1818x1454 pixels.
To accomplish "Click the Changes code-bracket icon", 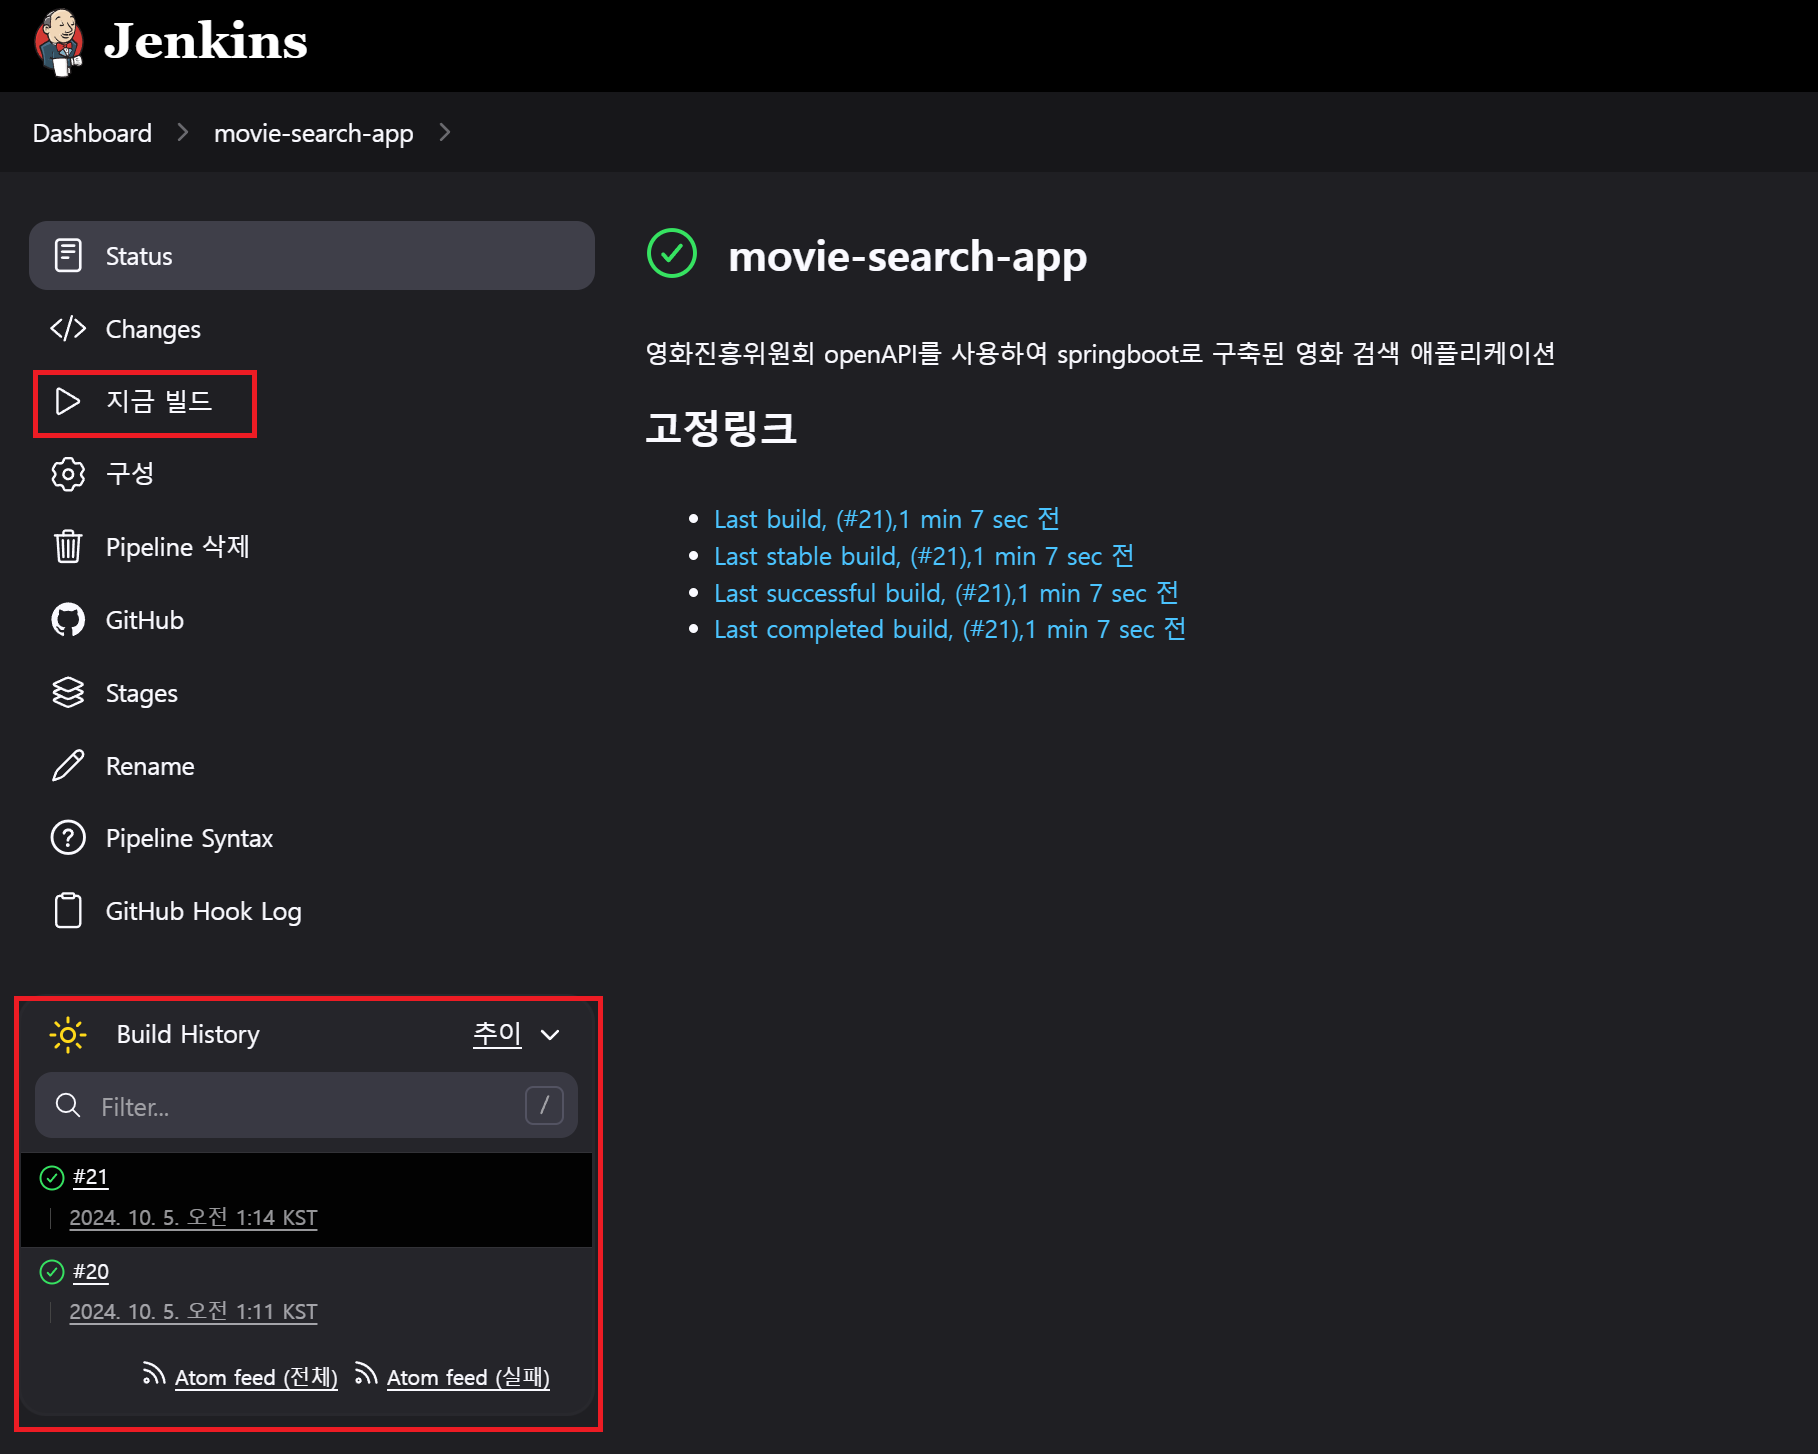I will 68,328.
